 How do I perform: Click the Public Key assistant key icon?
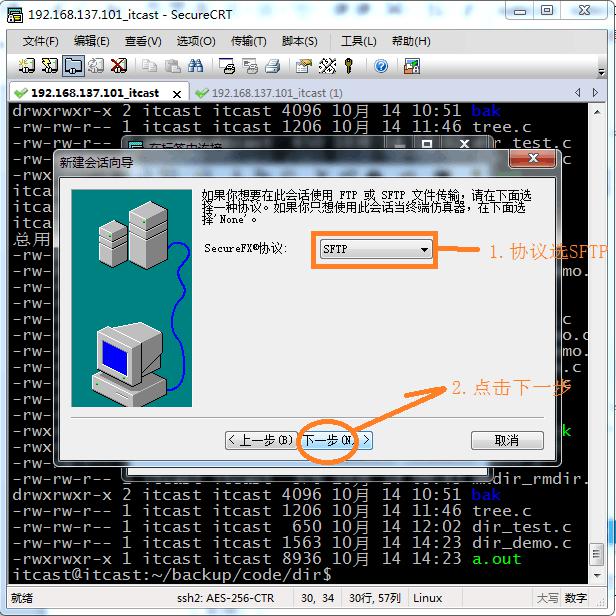pos(348,66)
